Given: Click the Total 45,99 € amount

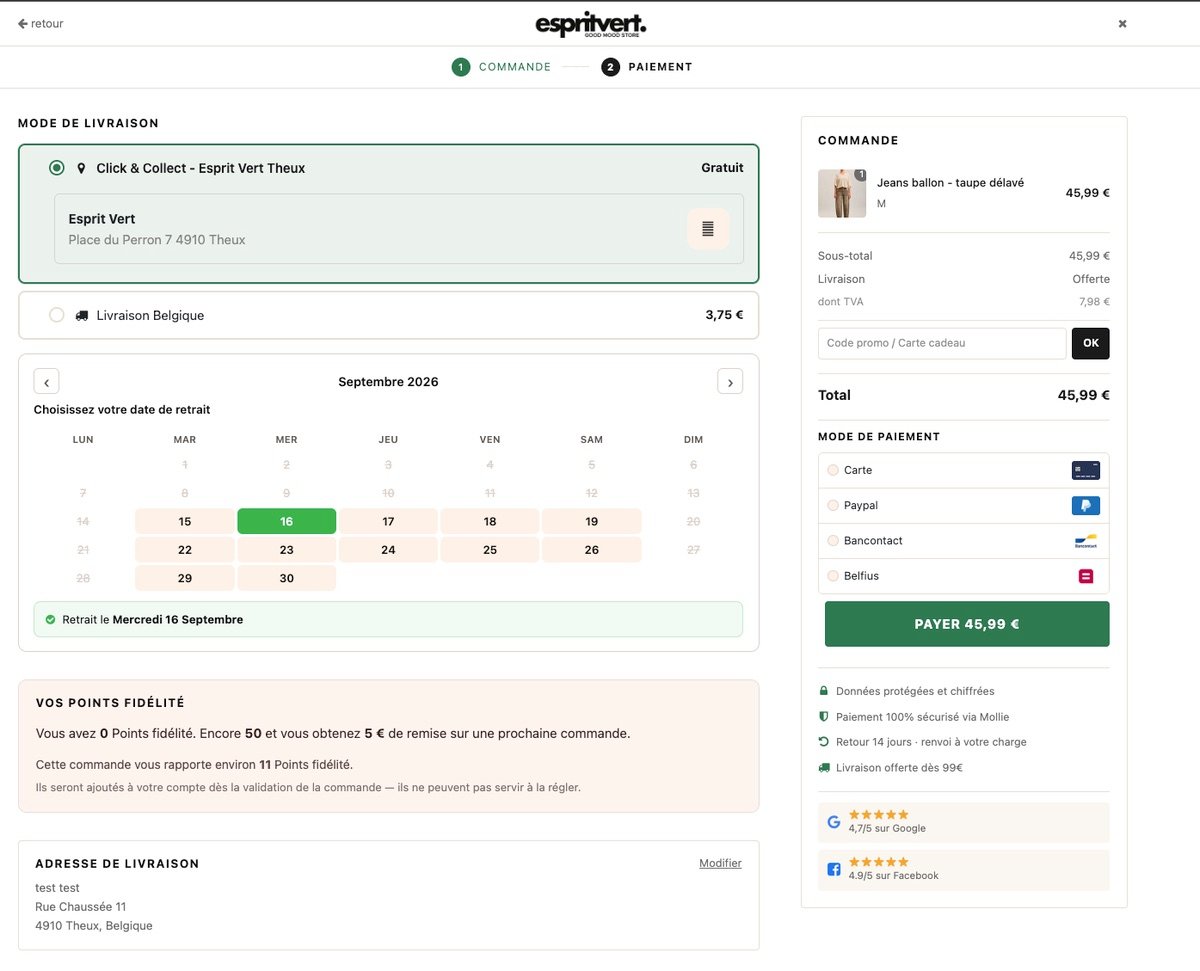Looking at the screenshot, I should tap(1084, 395).
